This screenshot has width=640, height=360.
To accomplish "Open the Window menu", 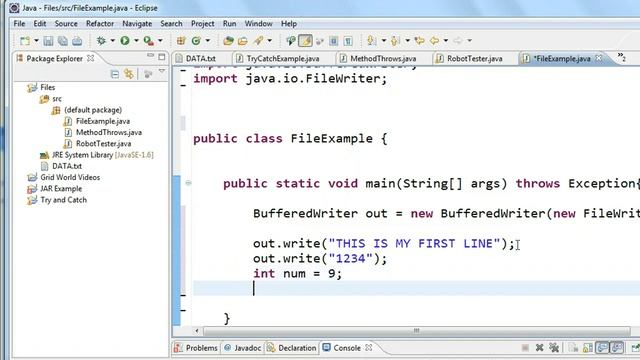I will [258, 24].
